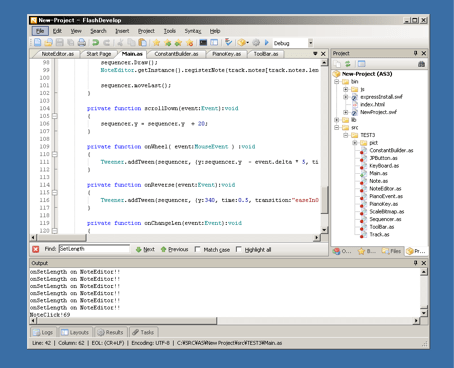Expand the lib folder node
Screen dimensions: 454x368
[337, 120]
